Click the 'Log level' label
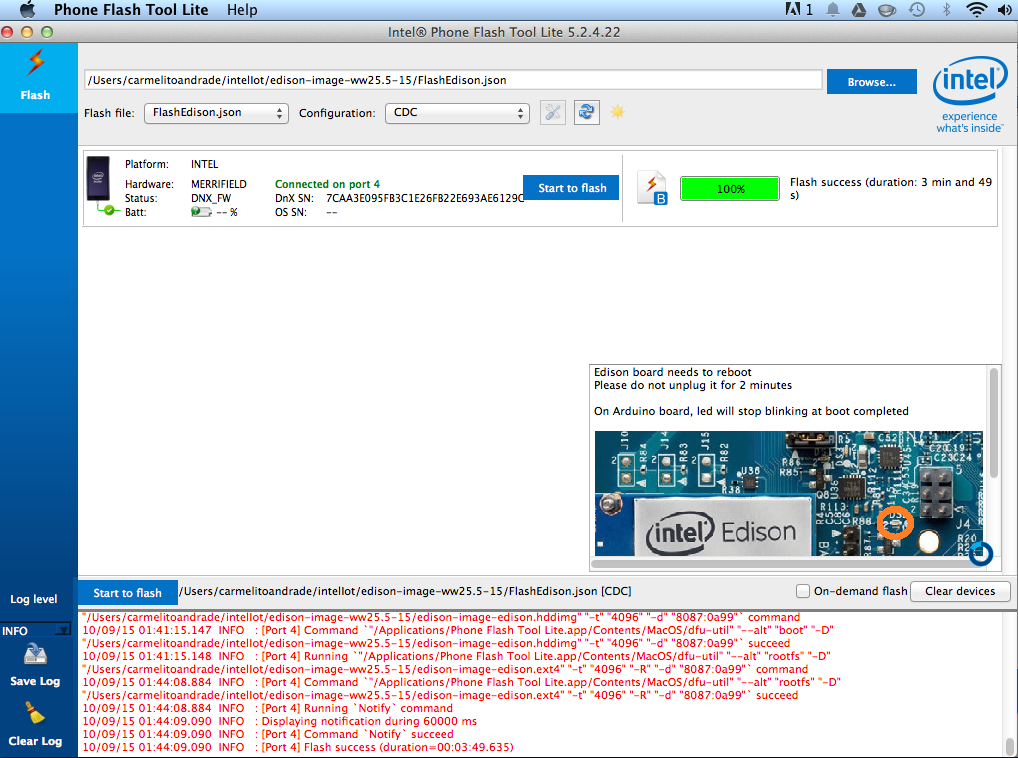The image size is (1018, 758). point(34,599)
